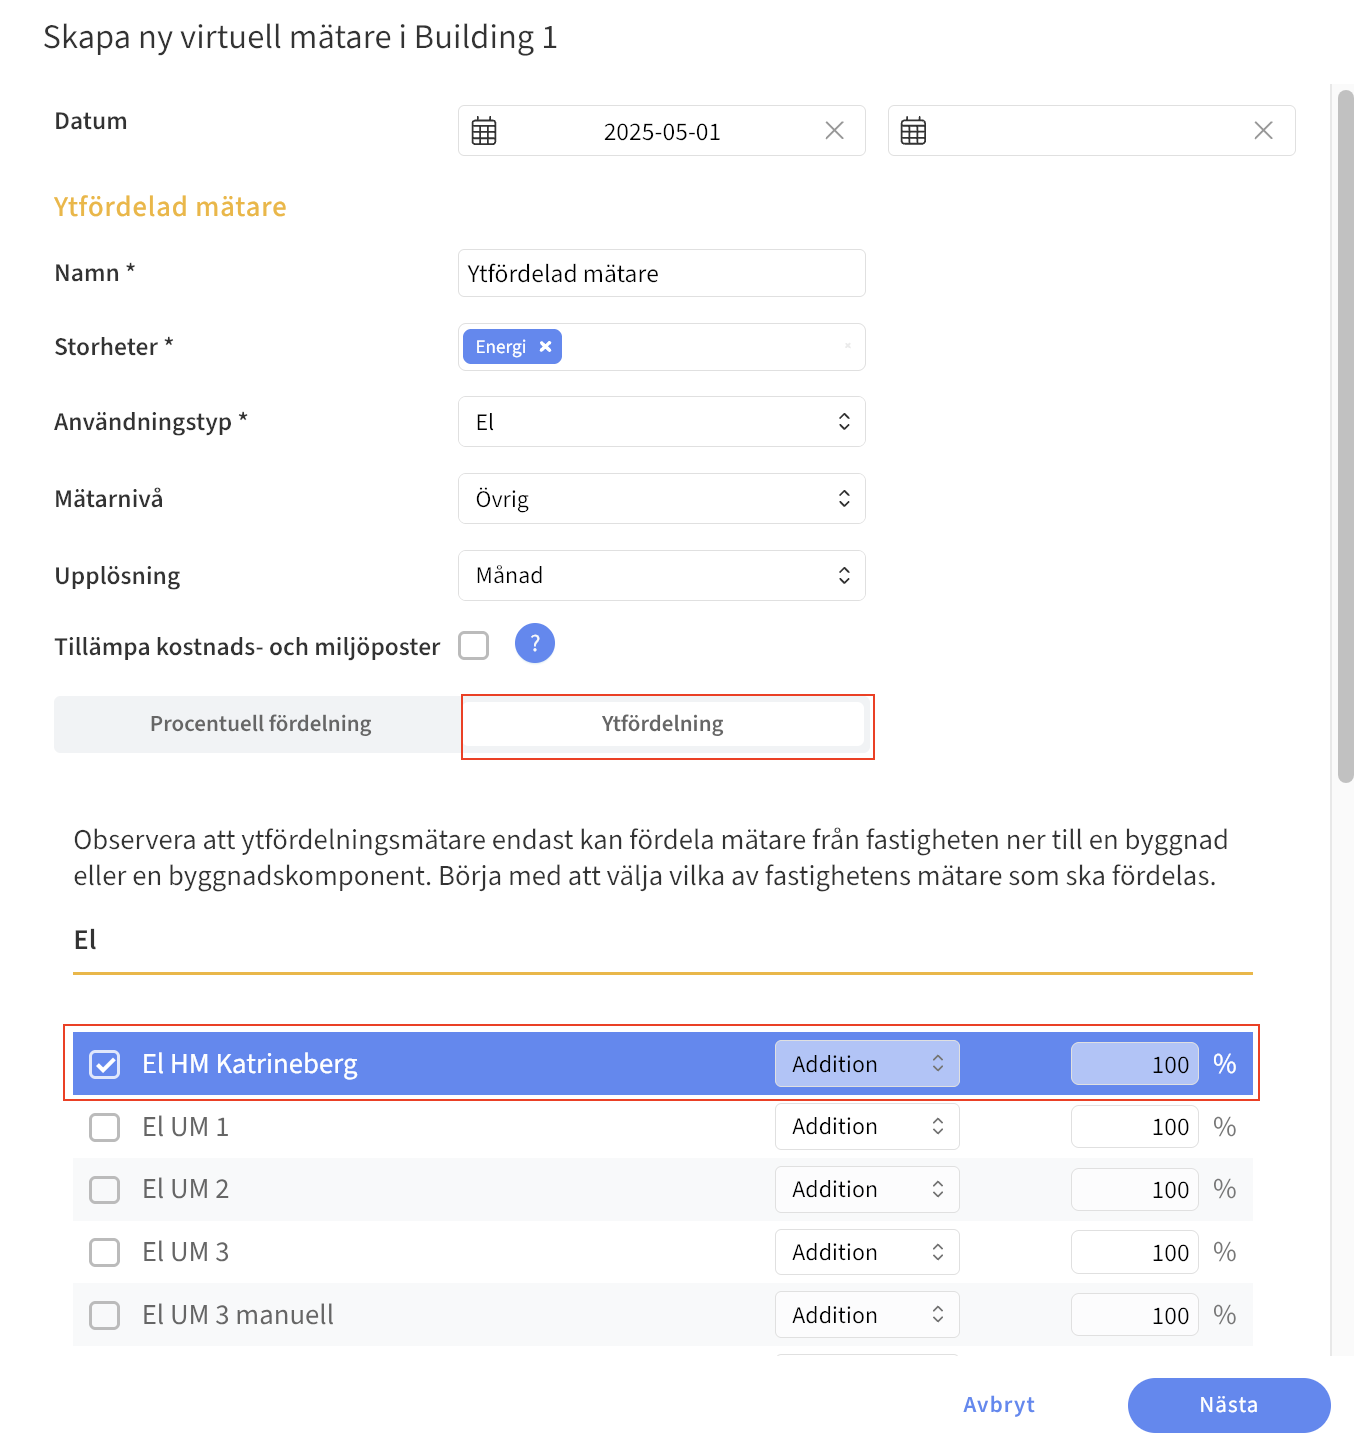The width and height of the screenshot is (1354, 1452).
Task: Expand the Mätarnivå dropdown showing Övrig
Action: [661, 499]
